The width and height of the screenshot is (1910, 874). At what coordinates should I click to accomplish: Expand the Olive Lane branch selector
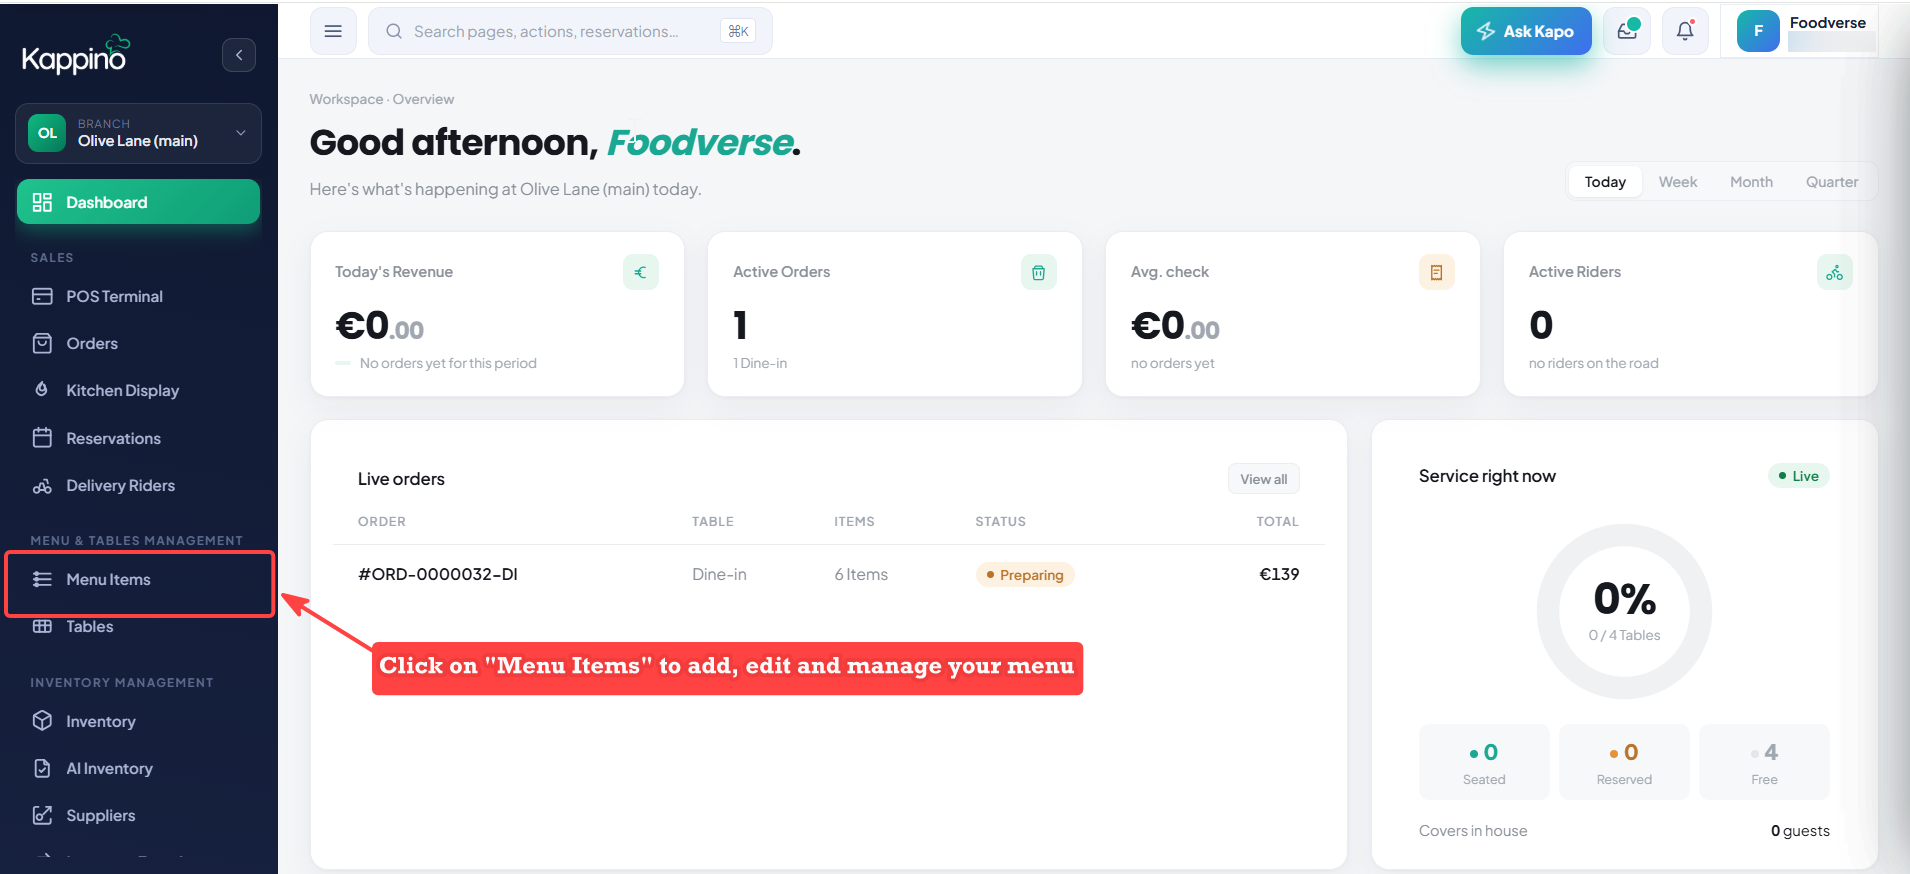pos(138,133)
